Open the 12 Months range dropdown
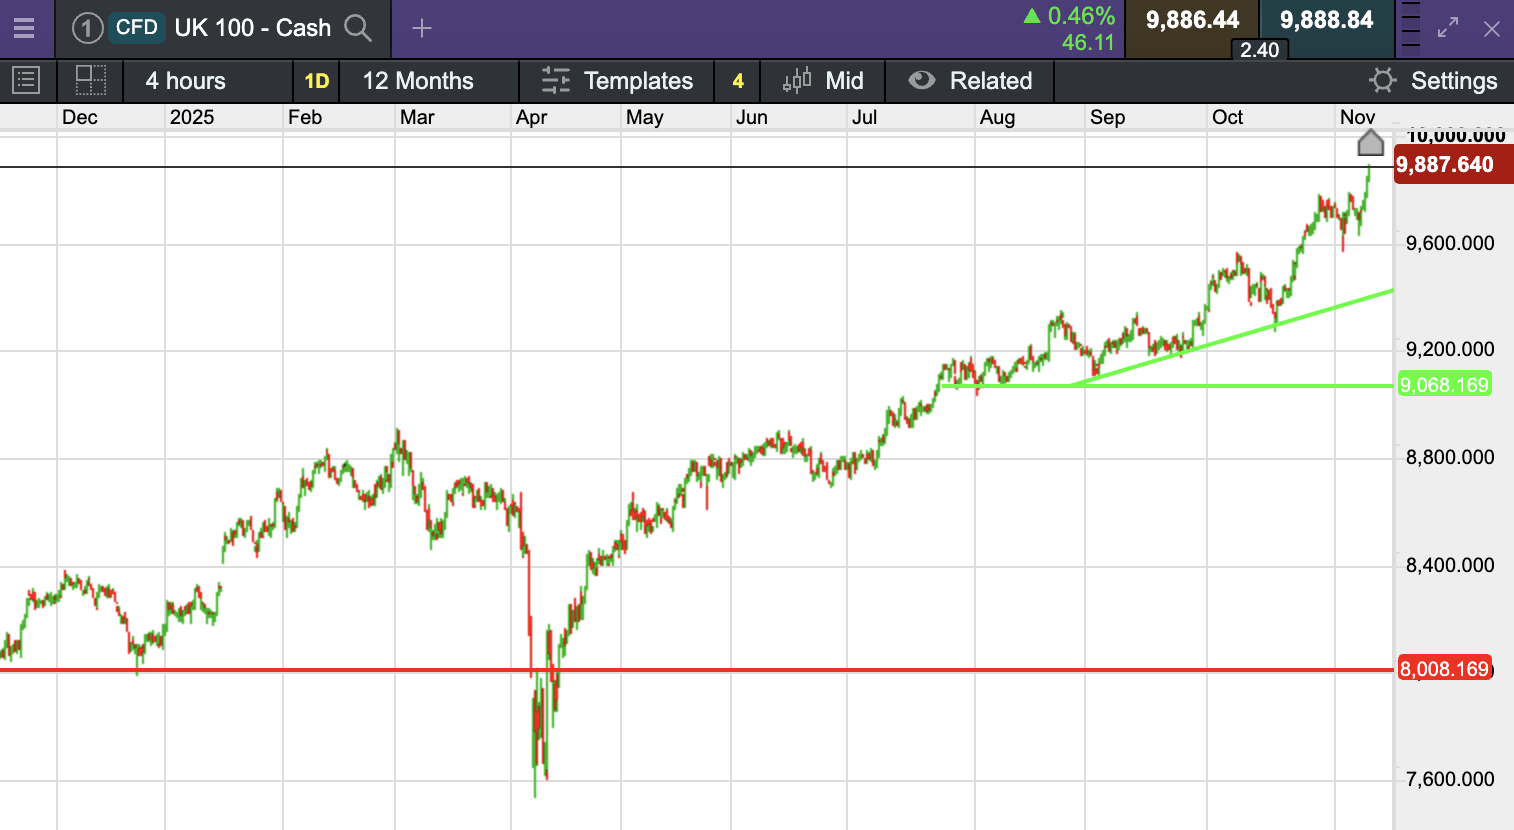1514x830 pixels. (418, 81)
